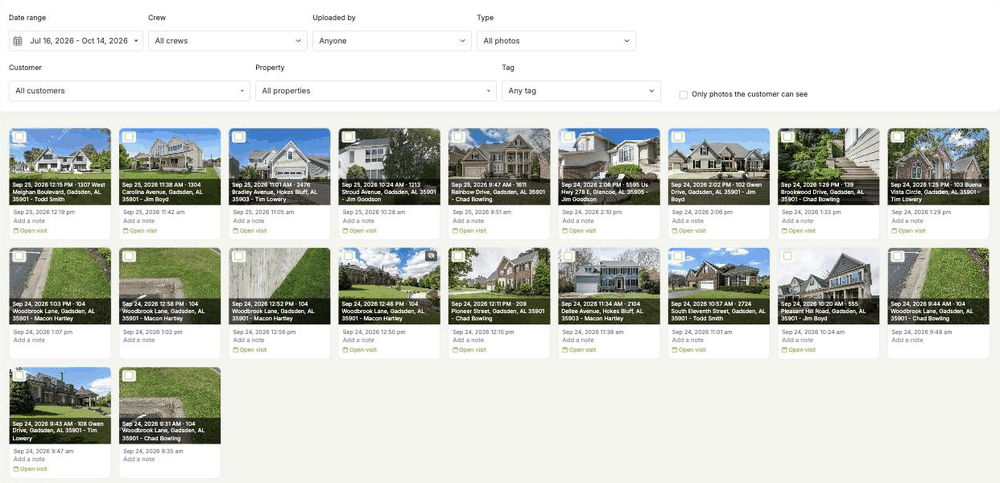Open the 2724 South Eleventh Street photo thumbnail
Screen dimensions: 1000x483
719,286
